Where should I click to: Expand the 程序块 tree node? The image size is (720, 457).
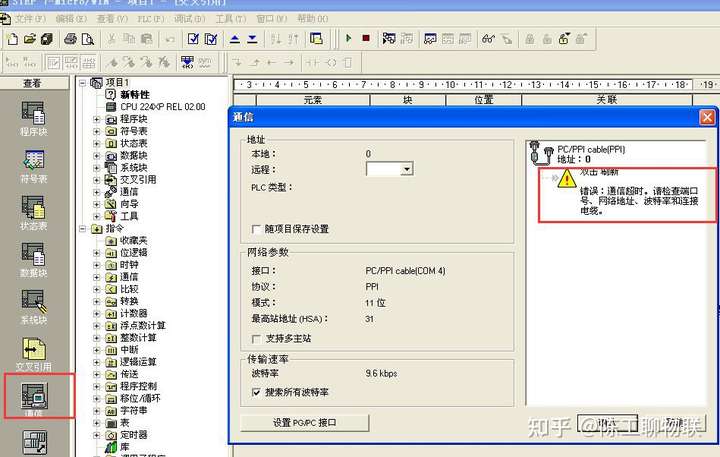pos(96,119)
